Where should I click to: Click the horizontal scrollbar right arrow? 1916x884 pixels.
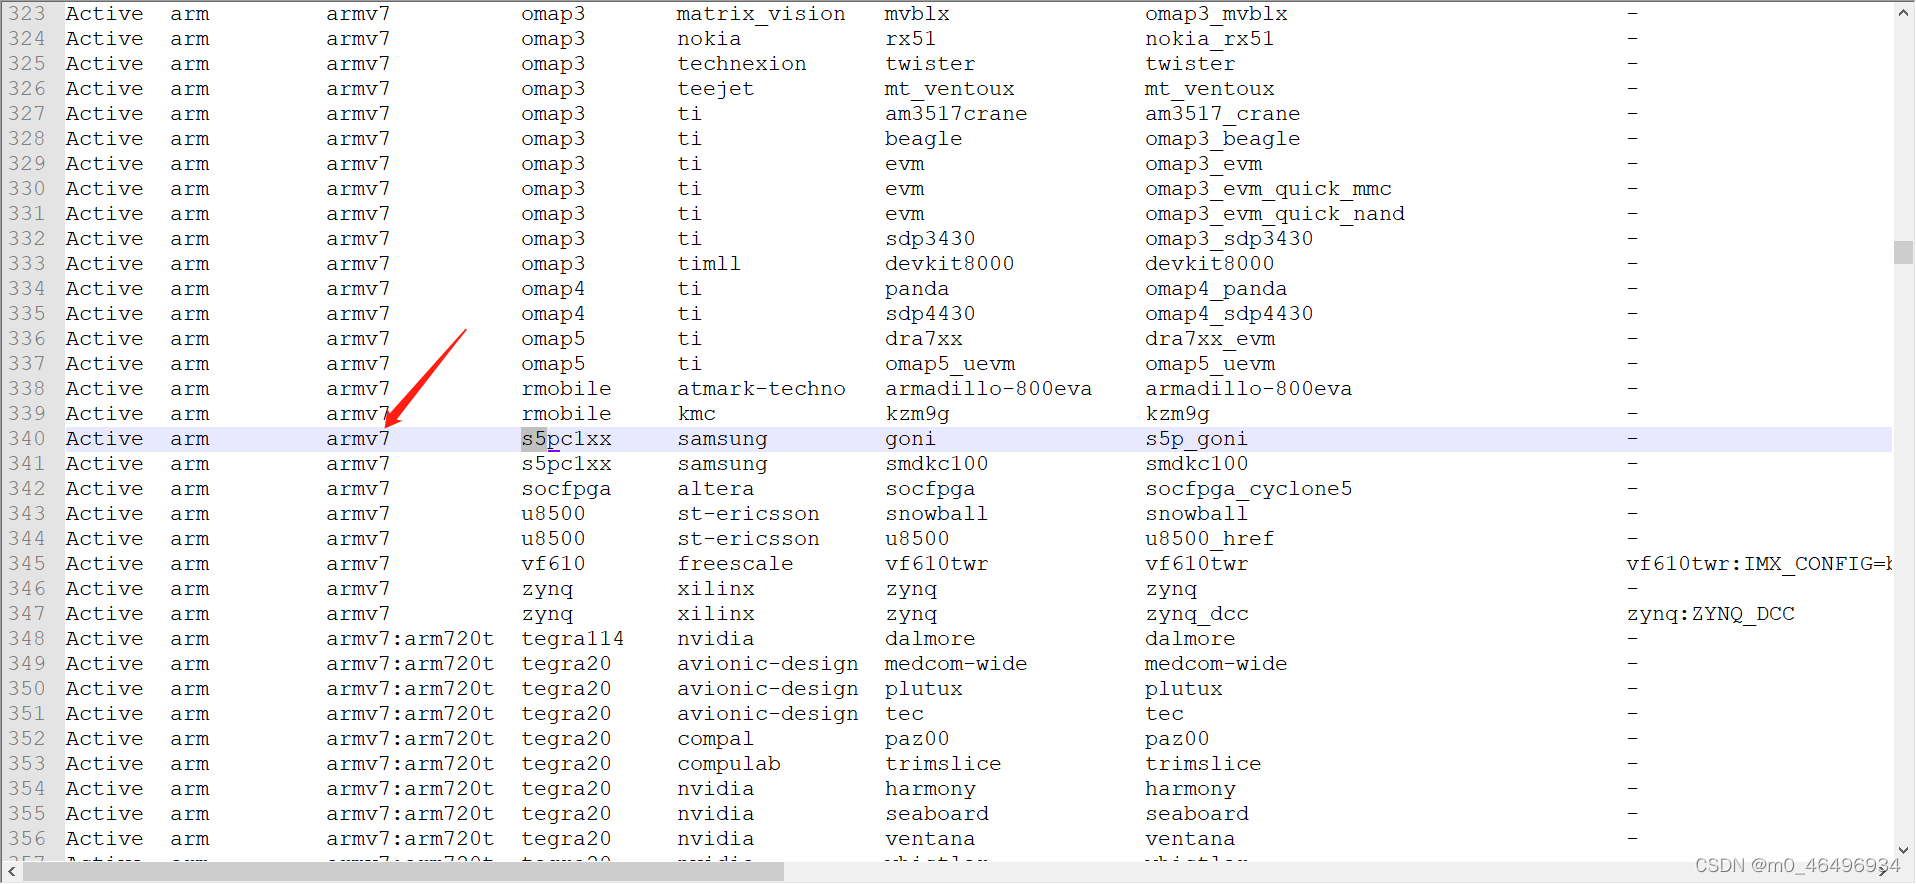[1883, 872]
